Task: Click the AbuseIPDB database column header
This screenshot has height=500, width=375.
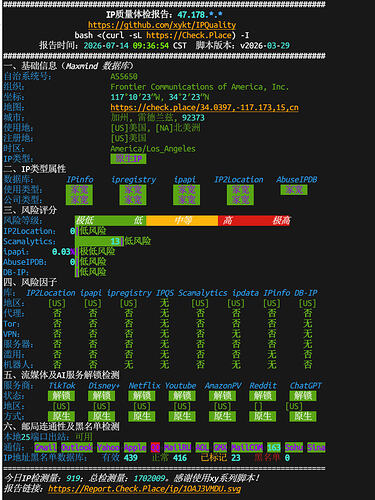Action: coord(297,180)
